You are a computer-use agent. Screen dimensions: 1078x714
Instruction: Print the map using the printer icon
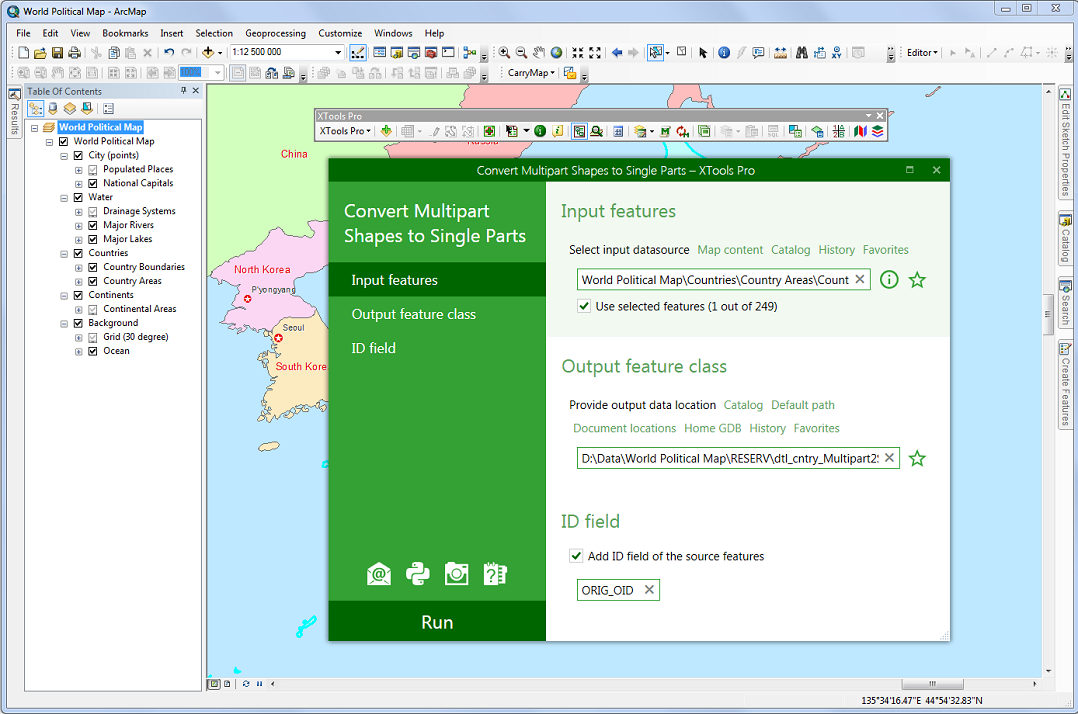[x=74, y=53]
